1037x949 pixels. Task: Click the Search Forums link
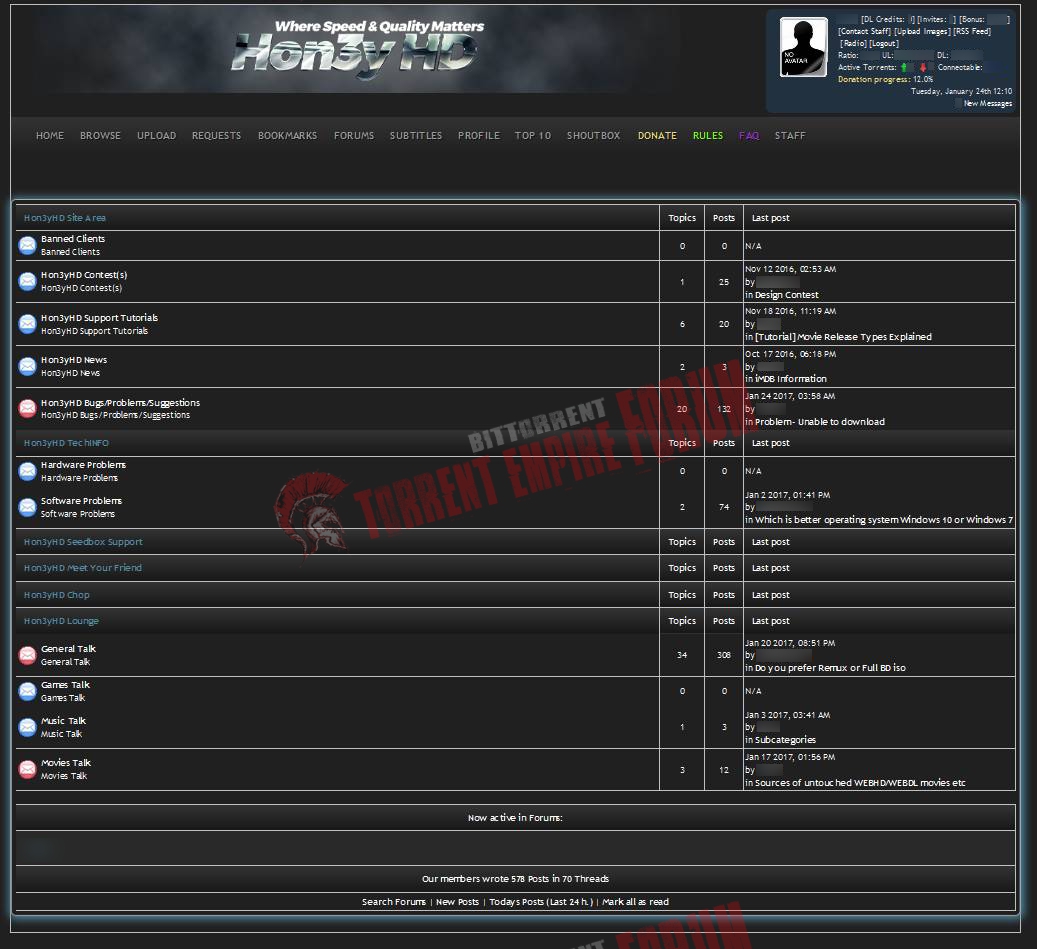pyautogui.click(x=394, y=902)
